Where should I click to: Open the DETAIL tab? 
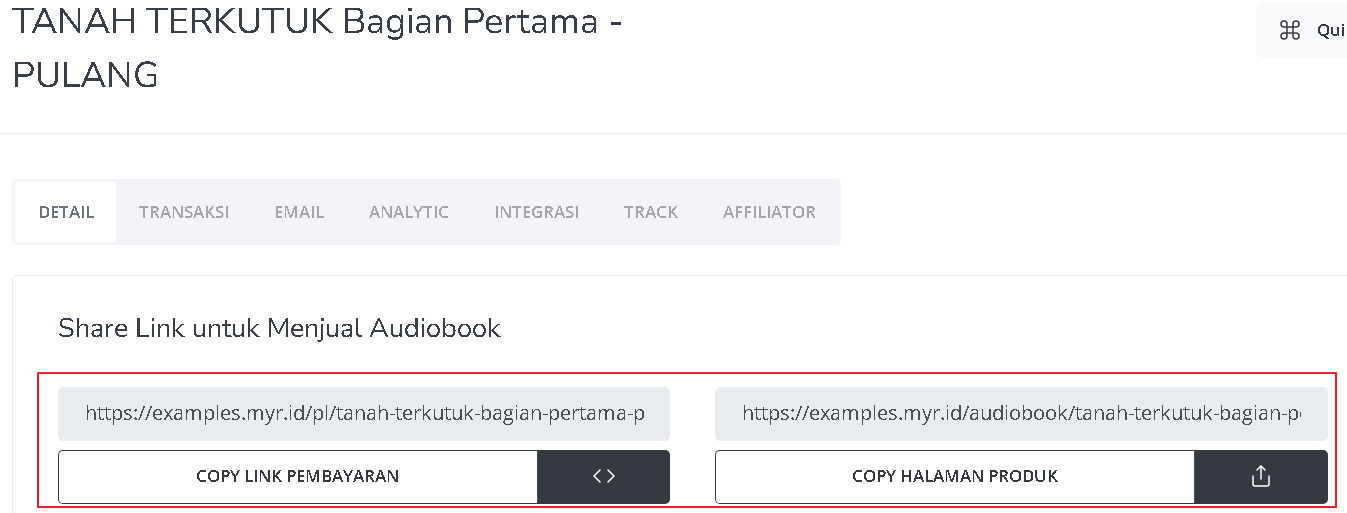tap(66, 212)
